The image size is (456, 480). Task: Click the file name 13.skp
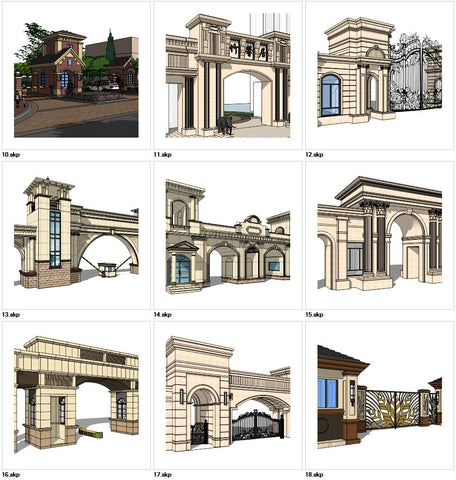(11, 315)
